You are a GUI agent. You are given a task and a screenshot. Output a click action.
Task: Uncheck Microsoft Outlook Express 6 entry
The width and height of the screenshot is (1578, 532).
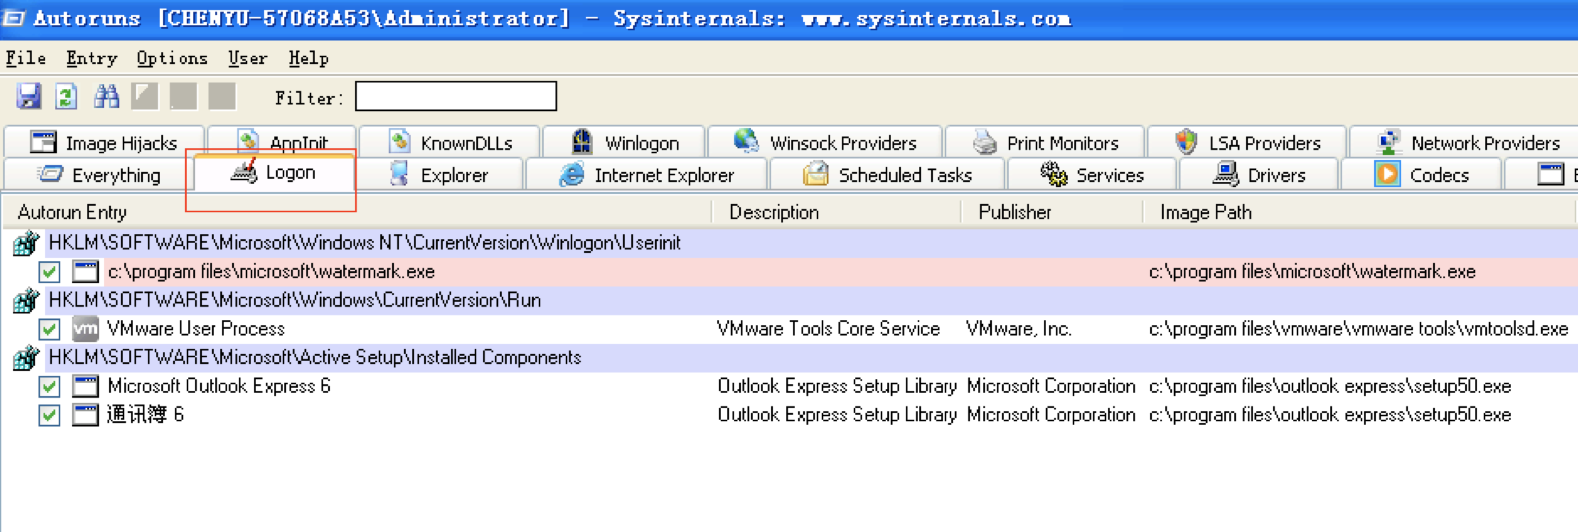pos(49,386)
